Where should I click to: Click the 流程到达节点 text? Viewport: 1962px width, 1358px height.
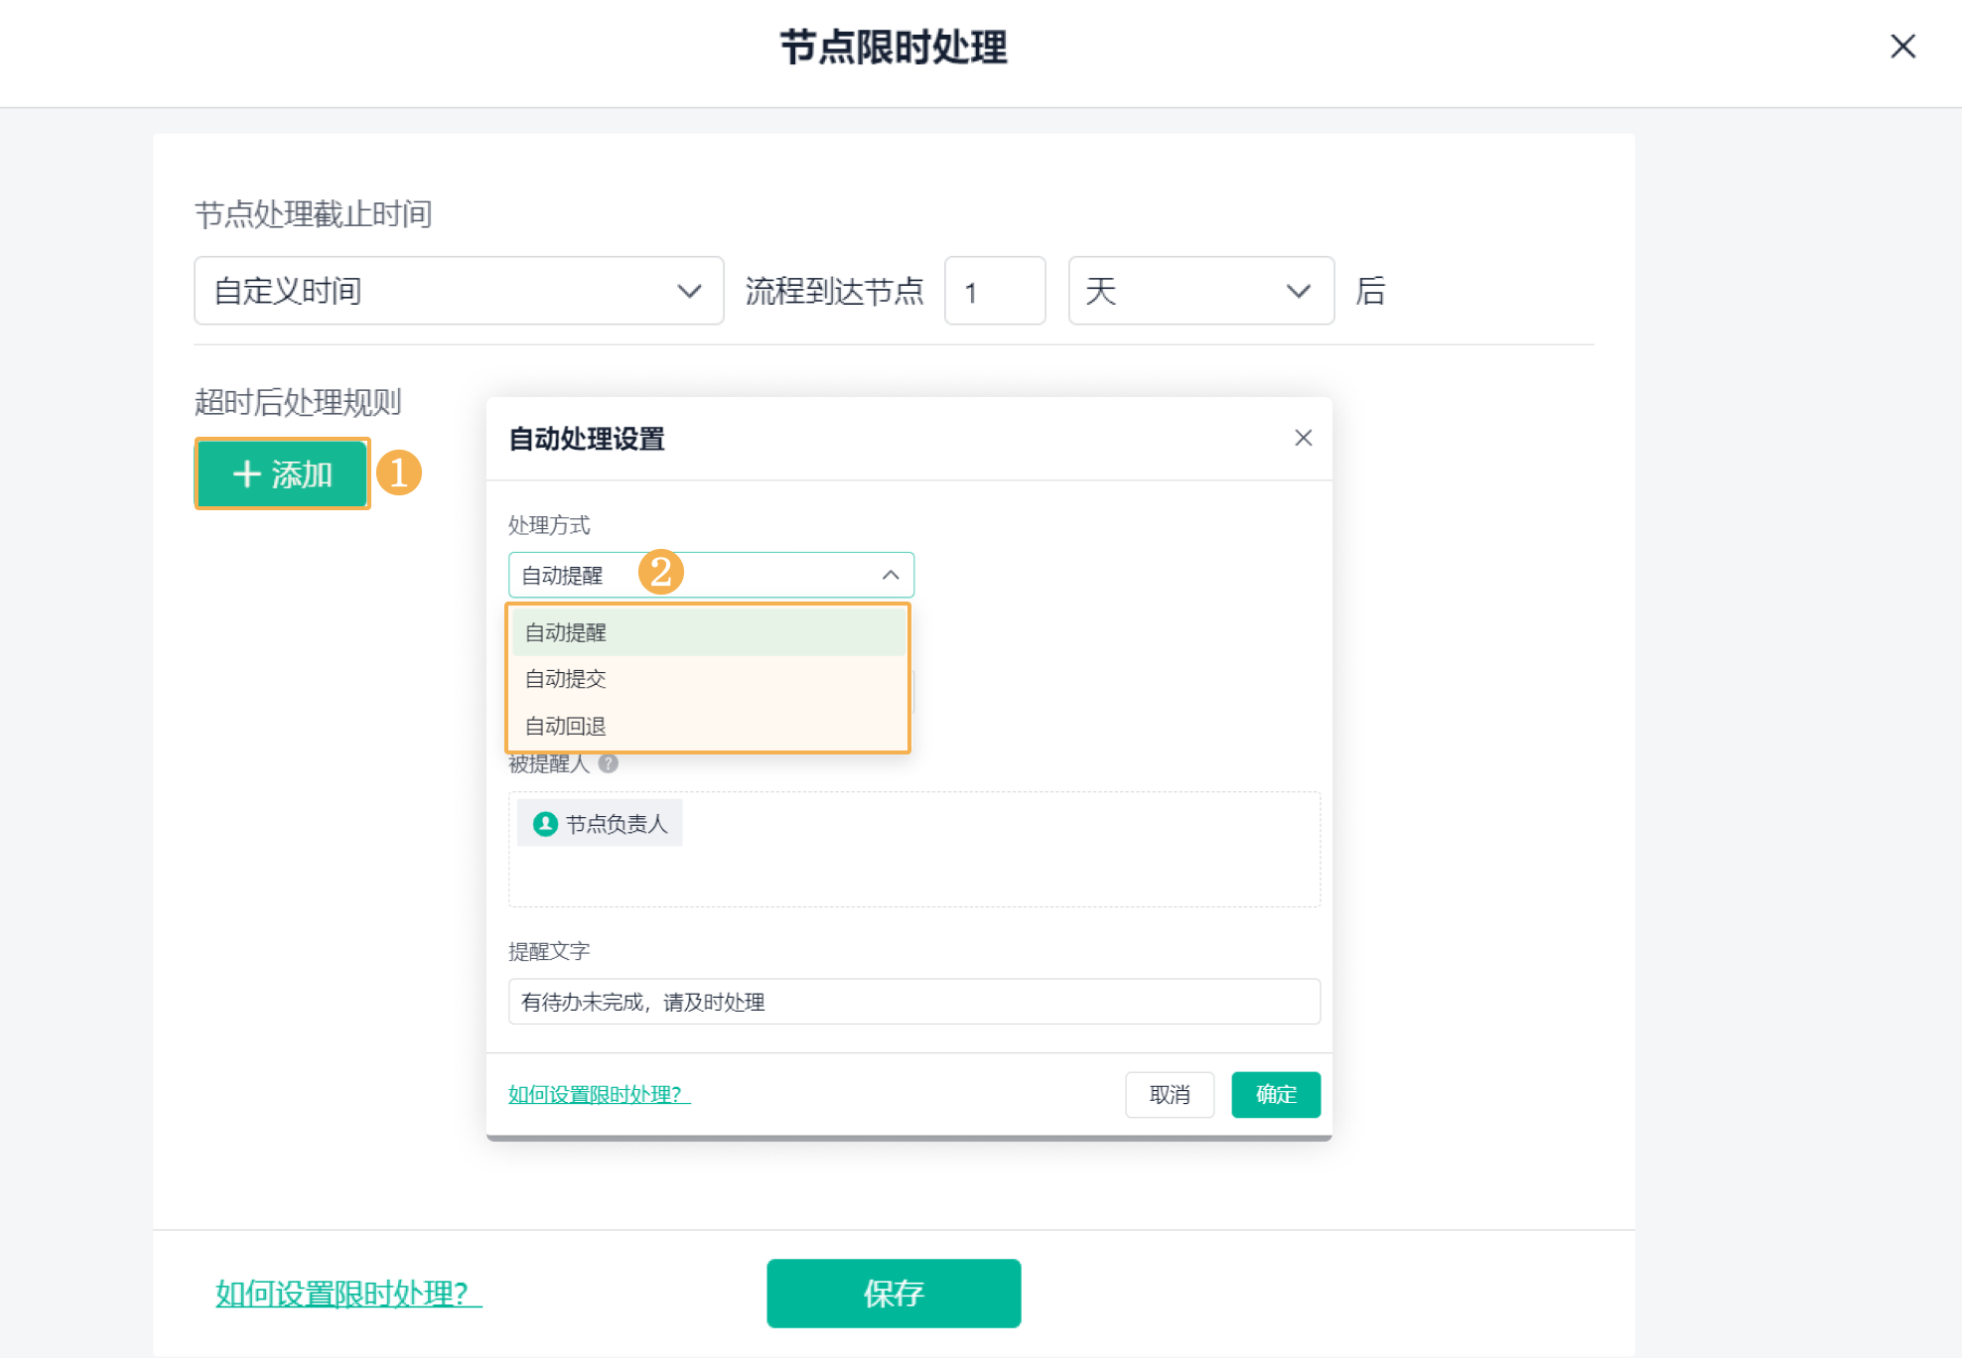tap(834, 291)
